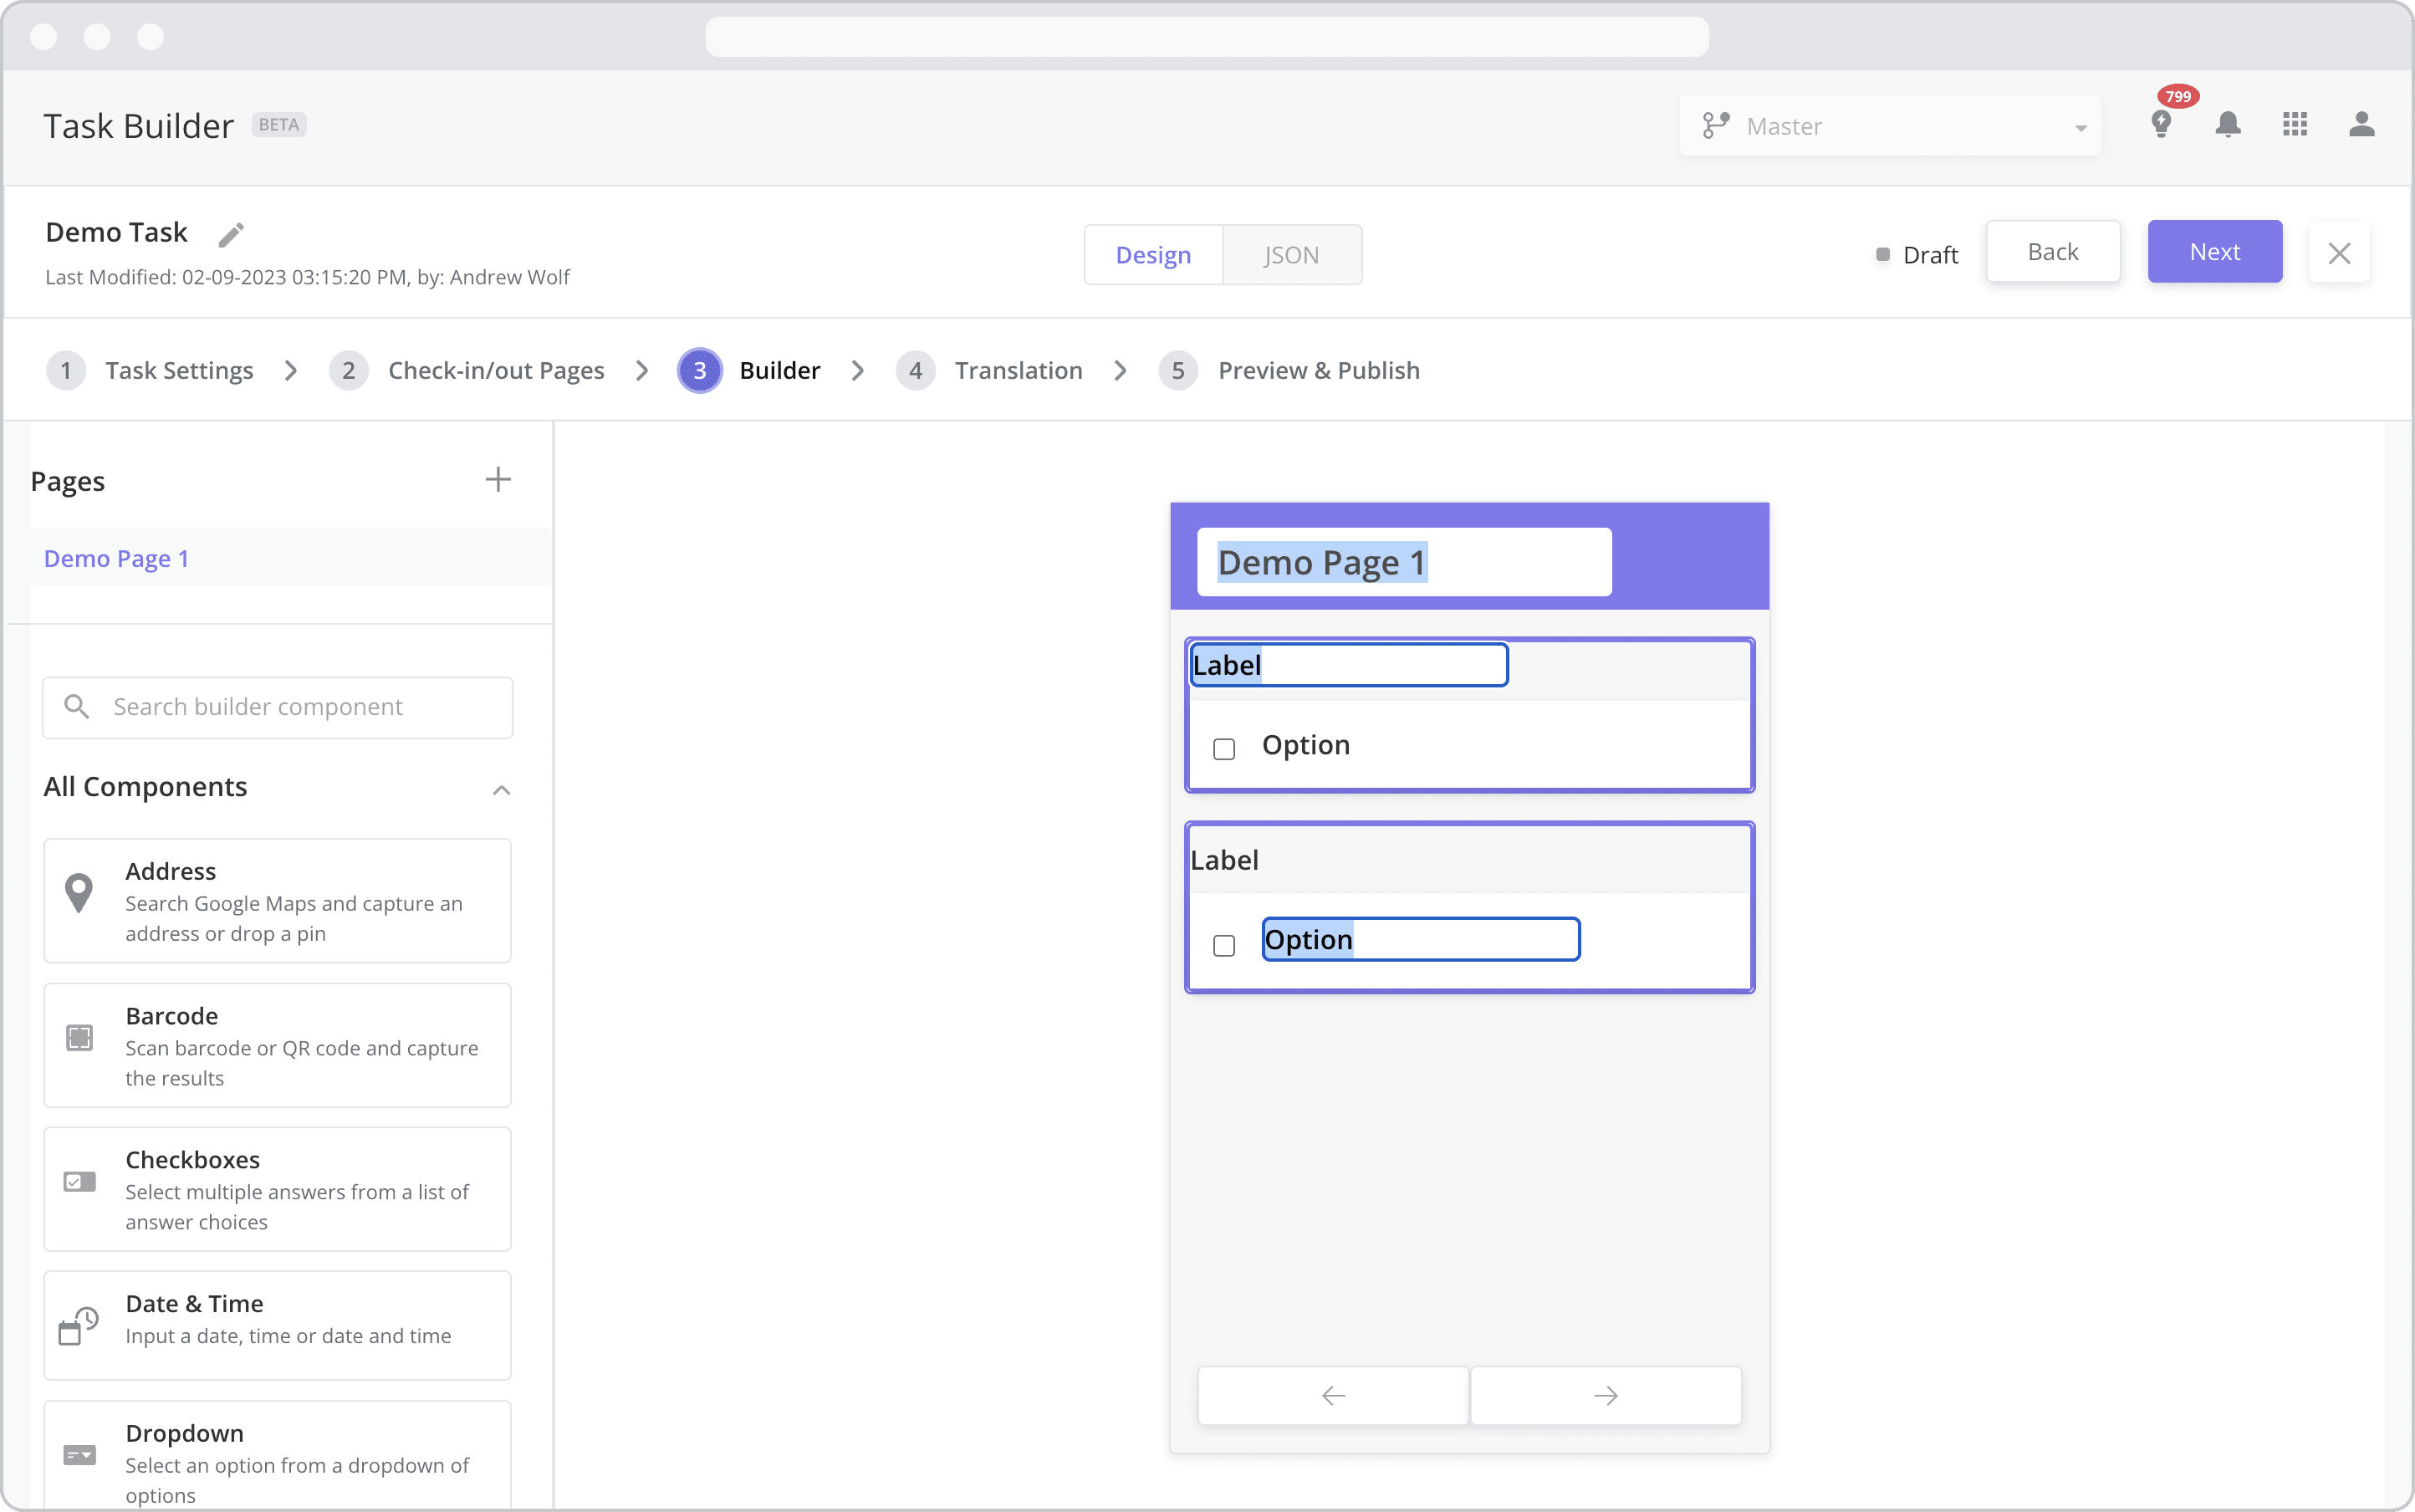This screenshot has height=1512, width=2415.
Task: Click the Next button
Action: [2215, 252]
